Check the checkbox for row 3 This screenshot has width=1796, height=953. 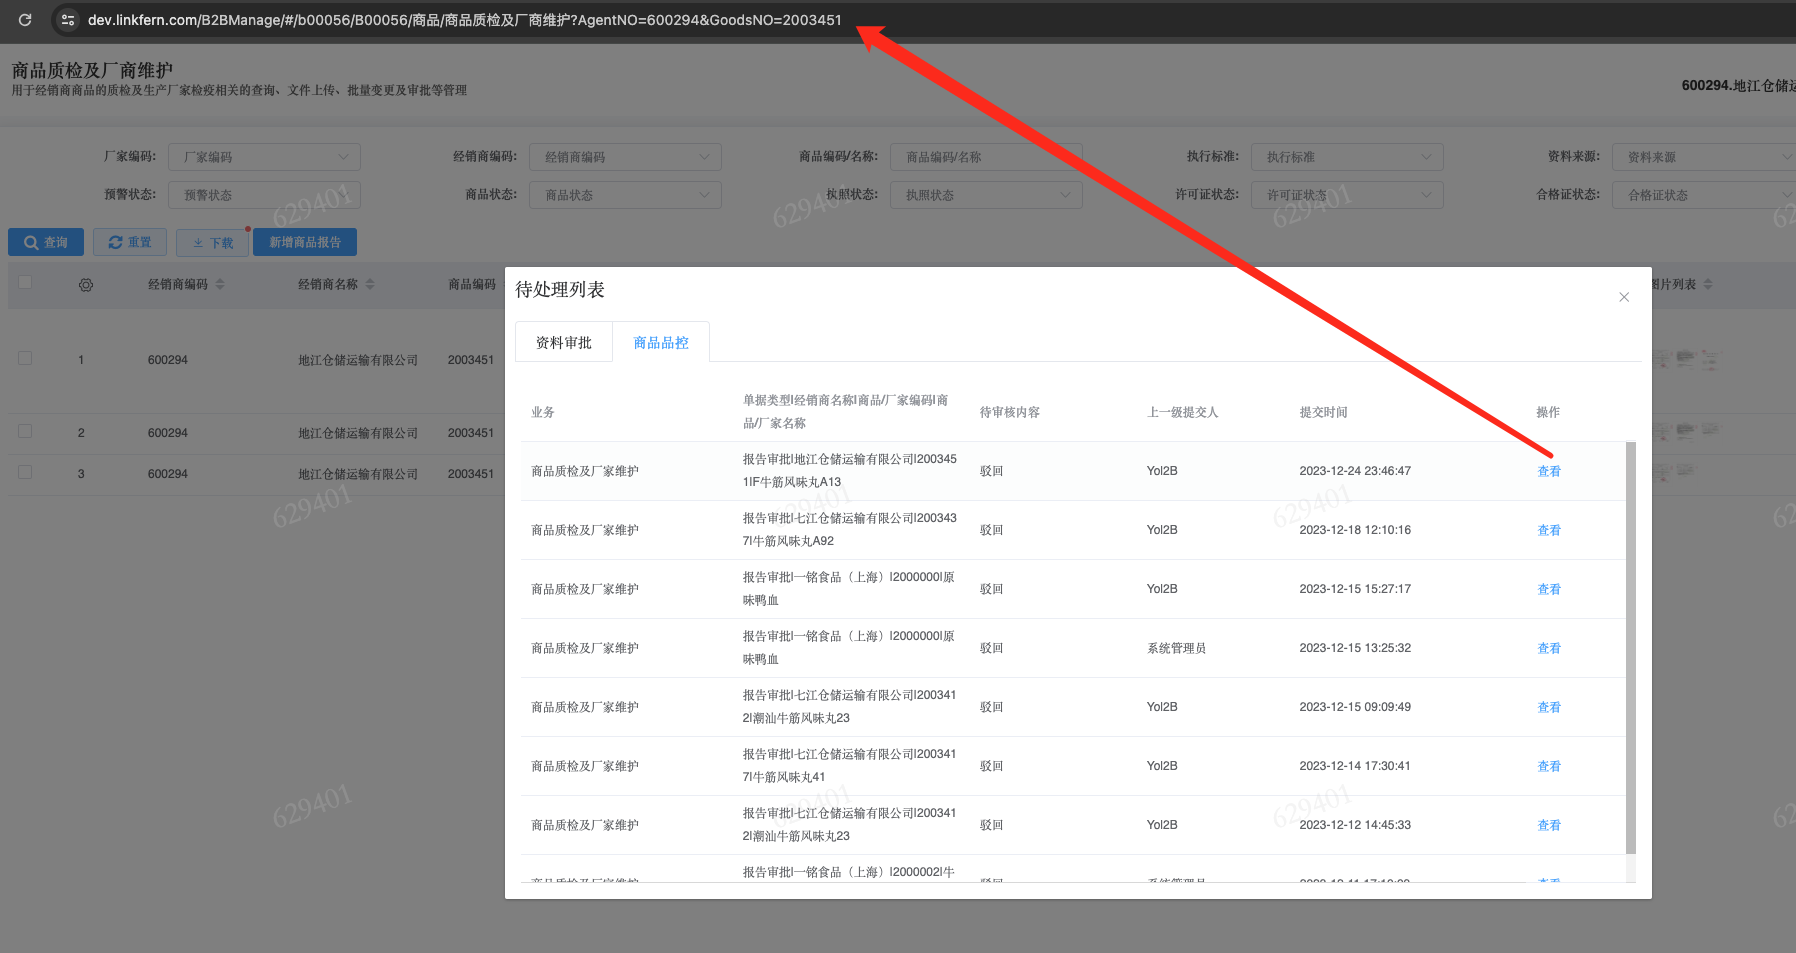[x=25, y=473]
